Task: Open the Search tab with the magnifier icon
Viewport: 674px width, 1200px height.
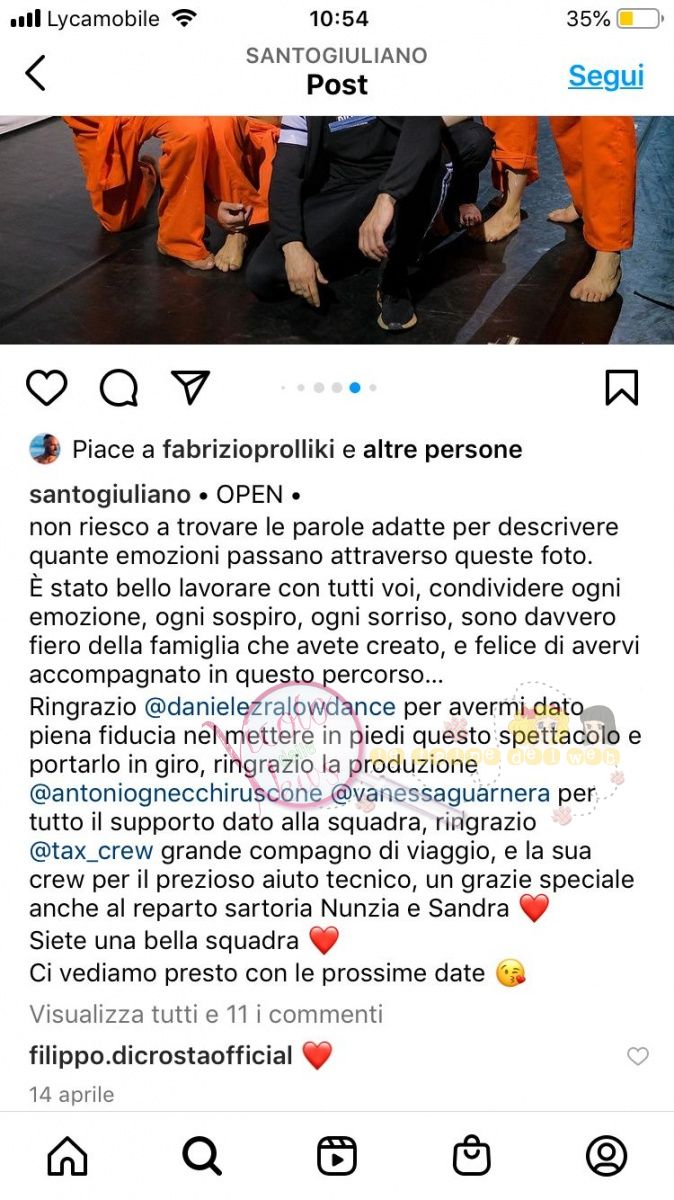Action: tap(202, 1156)
